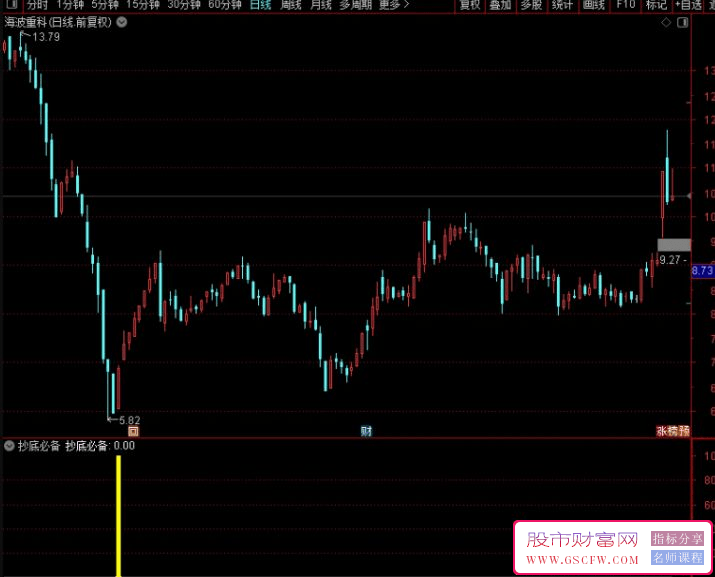
Task: Click the panel icon left of 分时
Action: pos(11,5)
